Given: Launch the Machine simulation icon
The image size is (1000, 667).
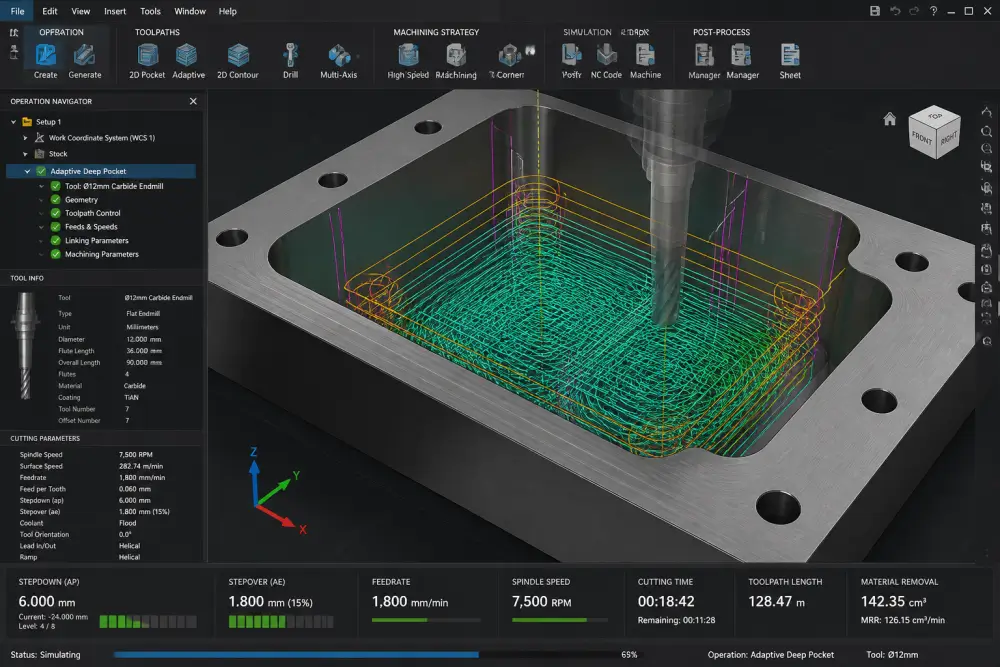Looking at the screenshot, I should coord(645,55).
